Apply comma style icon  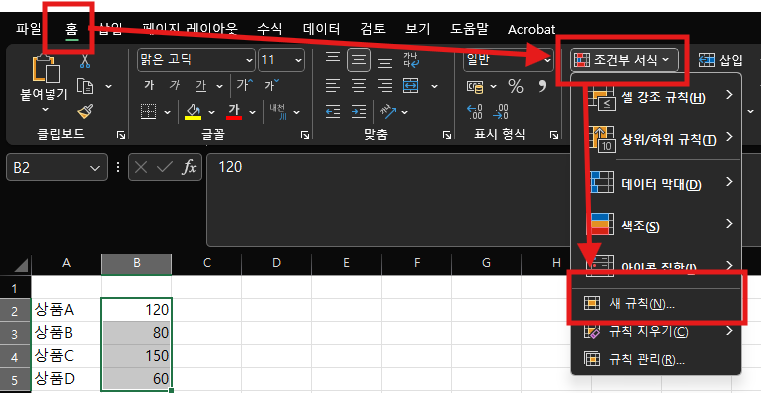[x=543, y=86]
